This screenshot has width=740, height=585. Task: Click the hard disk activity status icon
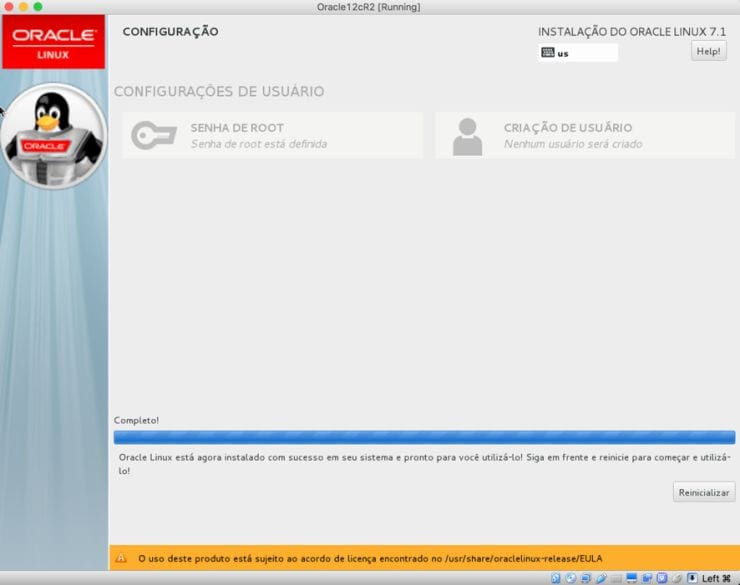tap(555, 578)
